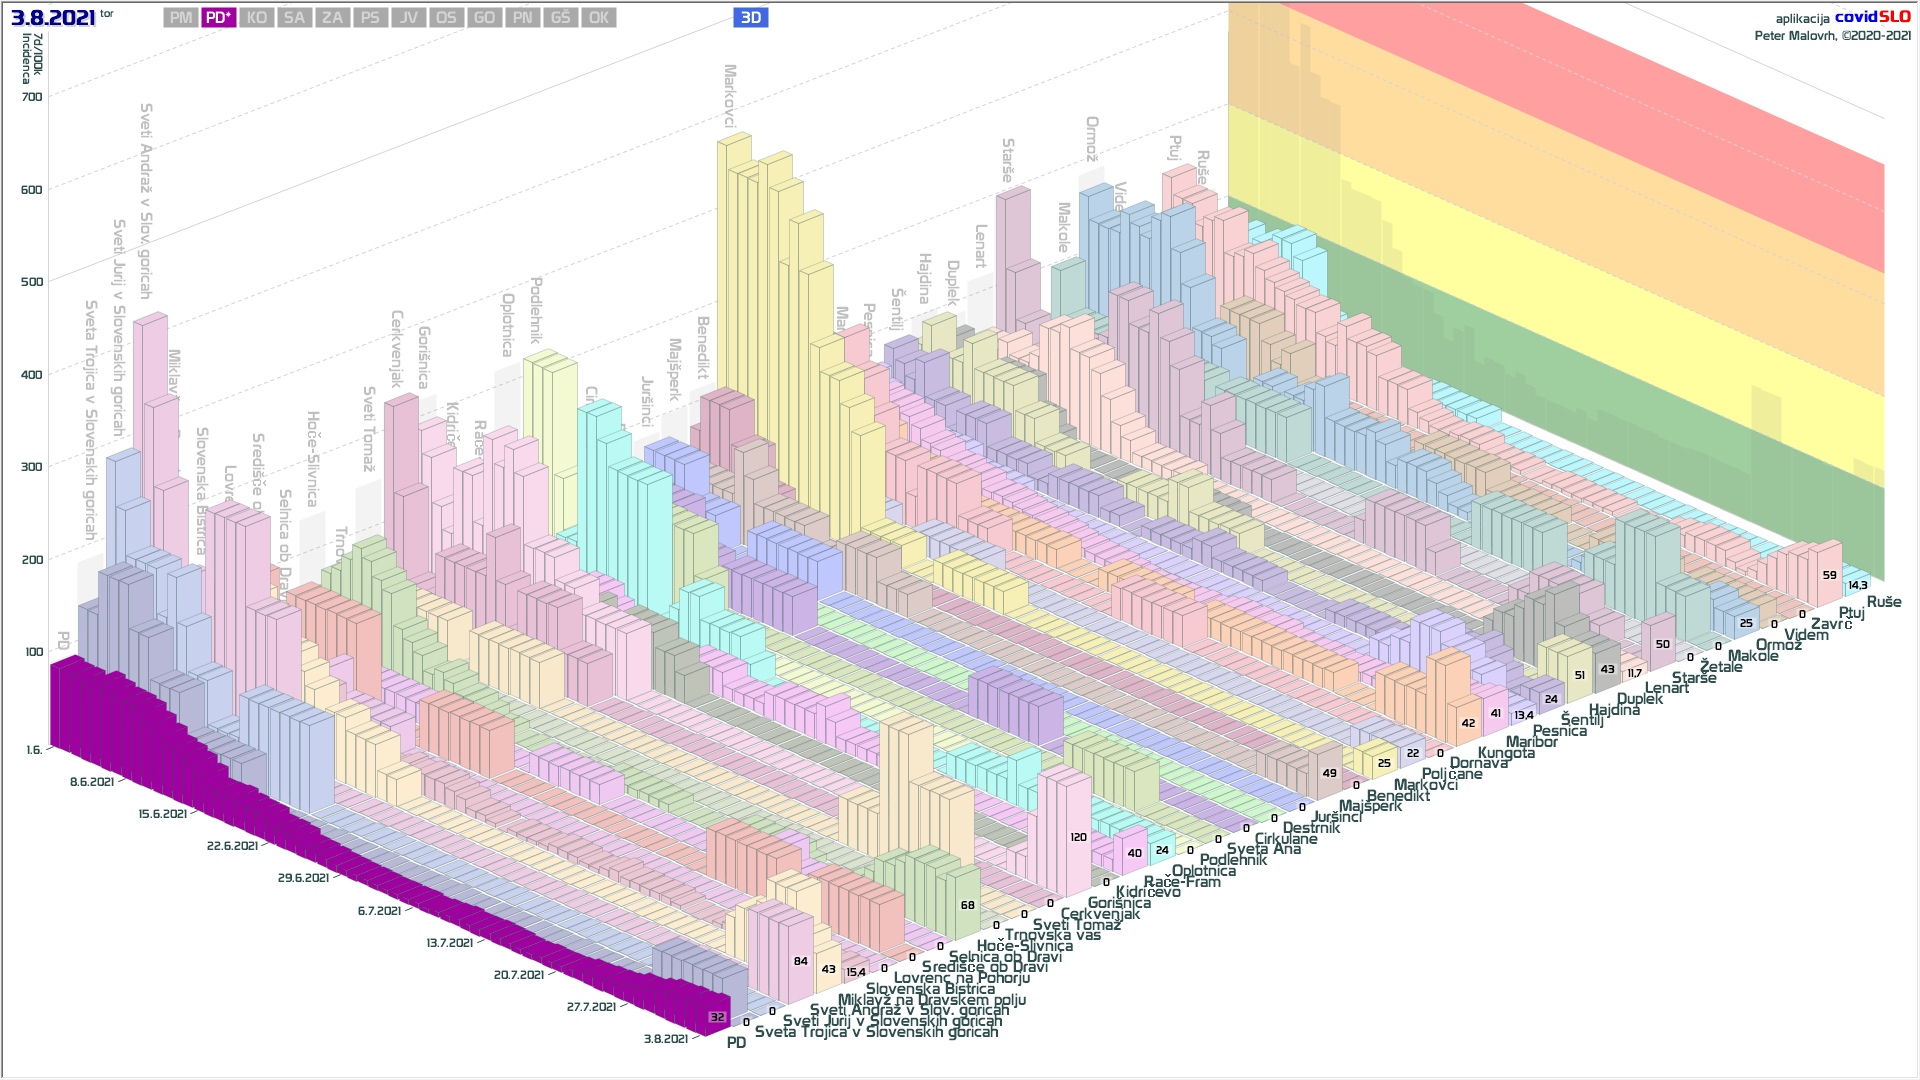Screen dimensions: 1920x1080
Task: Click the 13.7.2021 date axis marker
Action: click(x=449, y=943)
